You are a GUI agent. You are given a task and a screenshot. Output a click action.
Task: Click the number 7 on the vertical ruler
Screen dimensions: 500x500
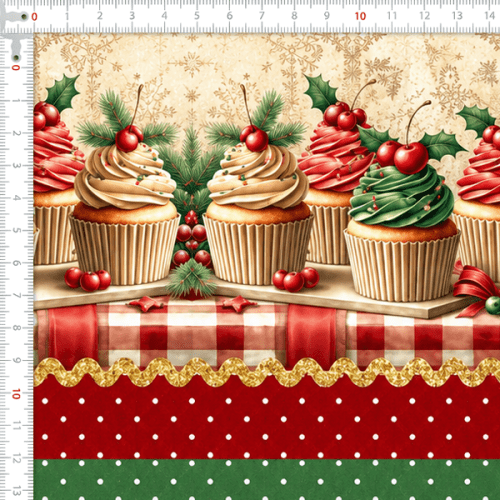tap(16, 296)
